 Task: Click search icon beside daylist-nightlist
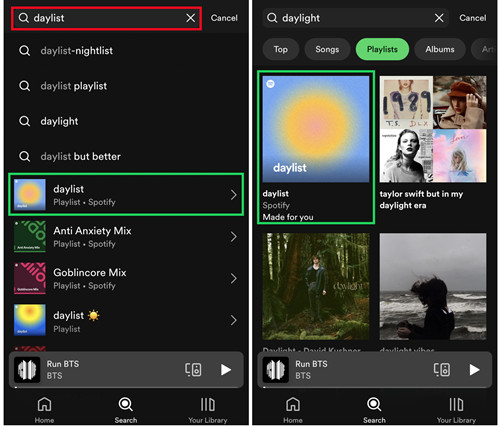(x=24, y=51)
